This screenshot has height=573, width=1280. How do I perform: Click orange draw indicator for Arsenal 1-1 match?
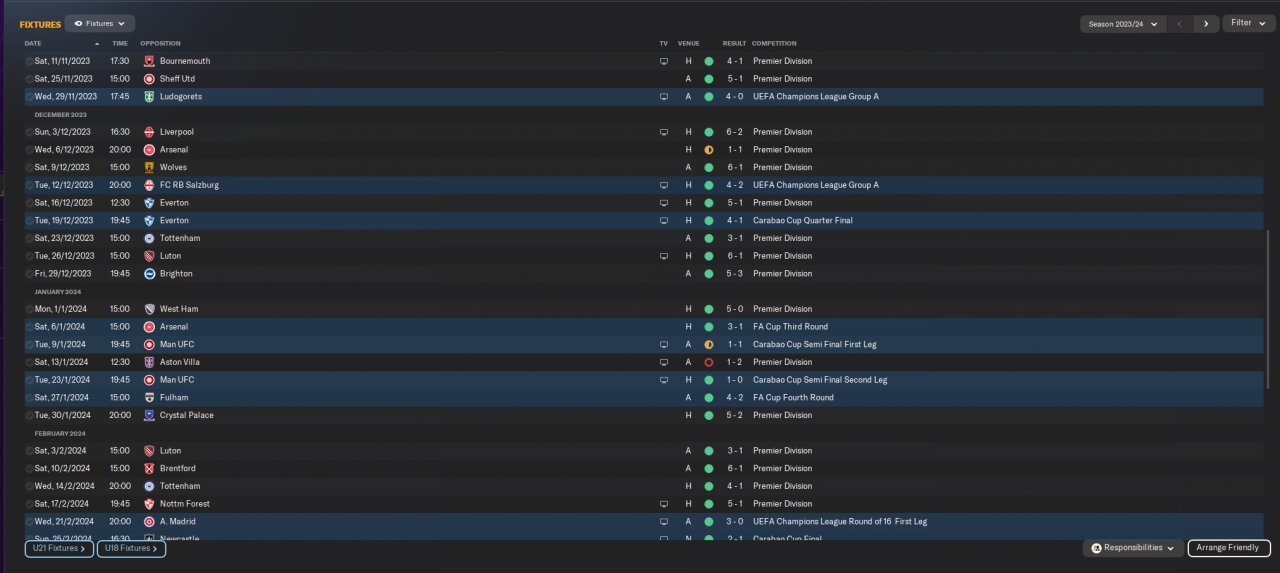click(708, 150)
